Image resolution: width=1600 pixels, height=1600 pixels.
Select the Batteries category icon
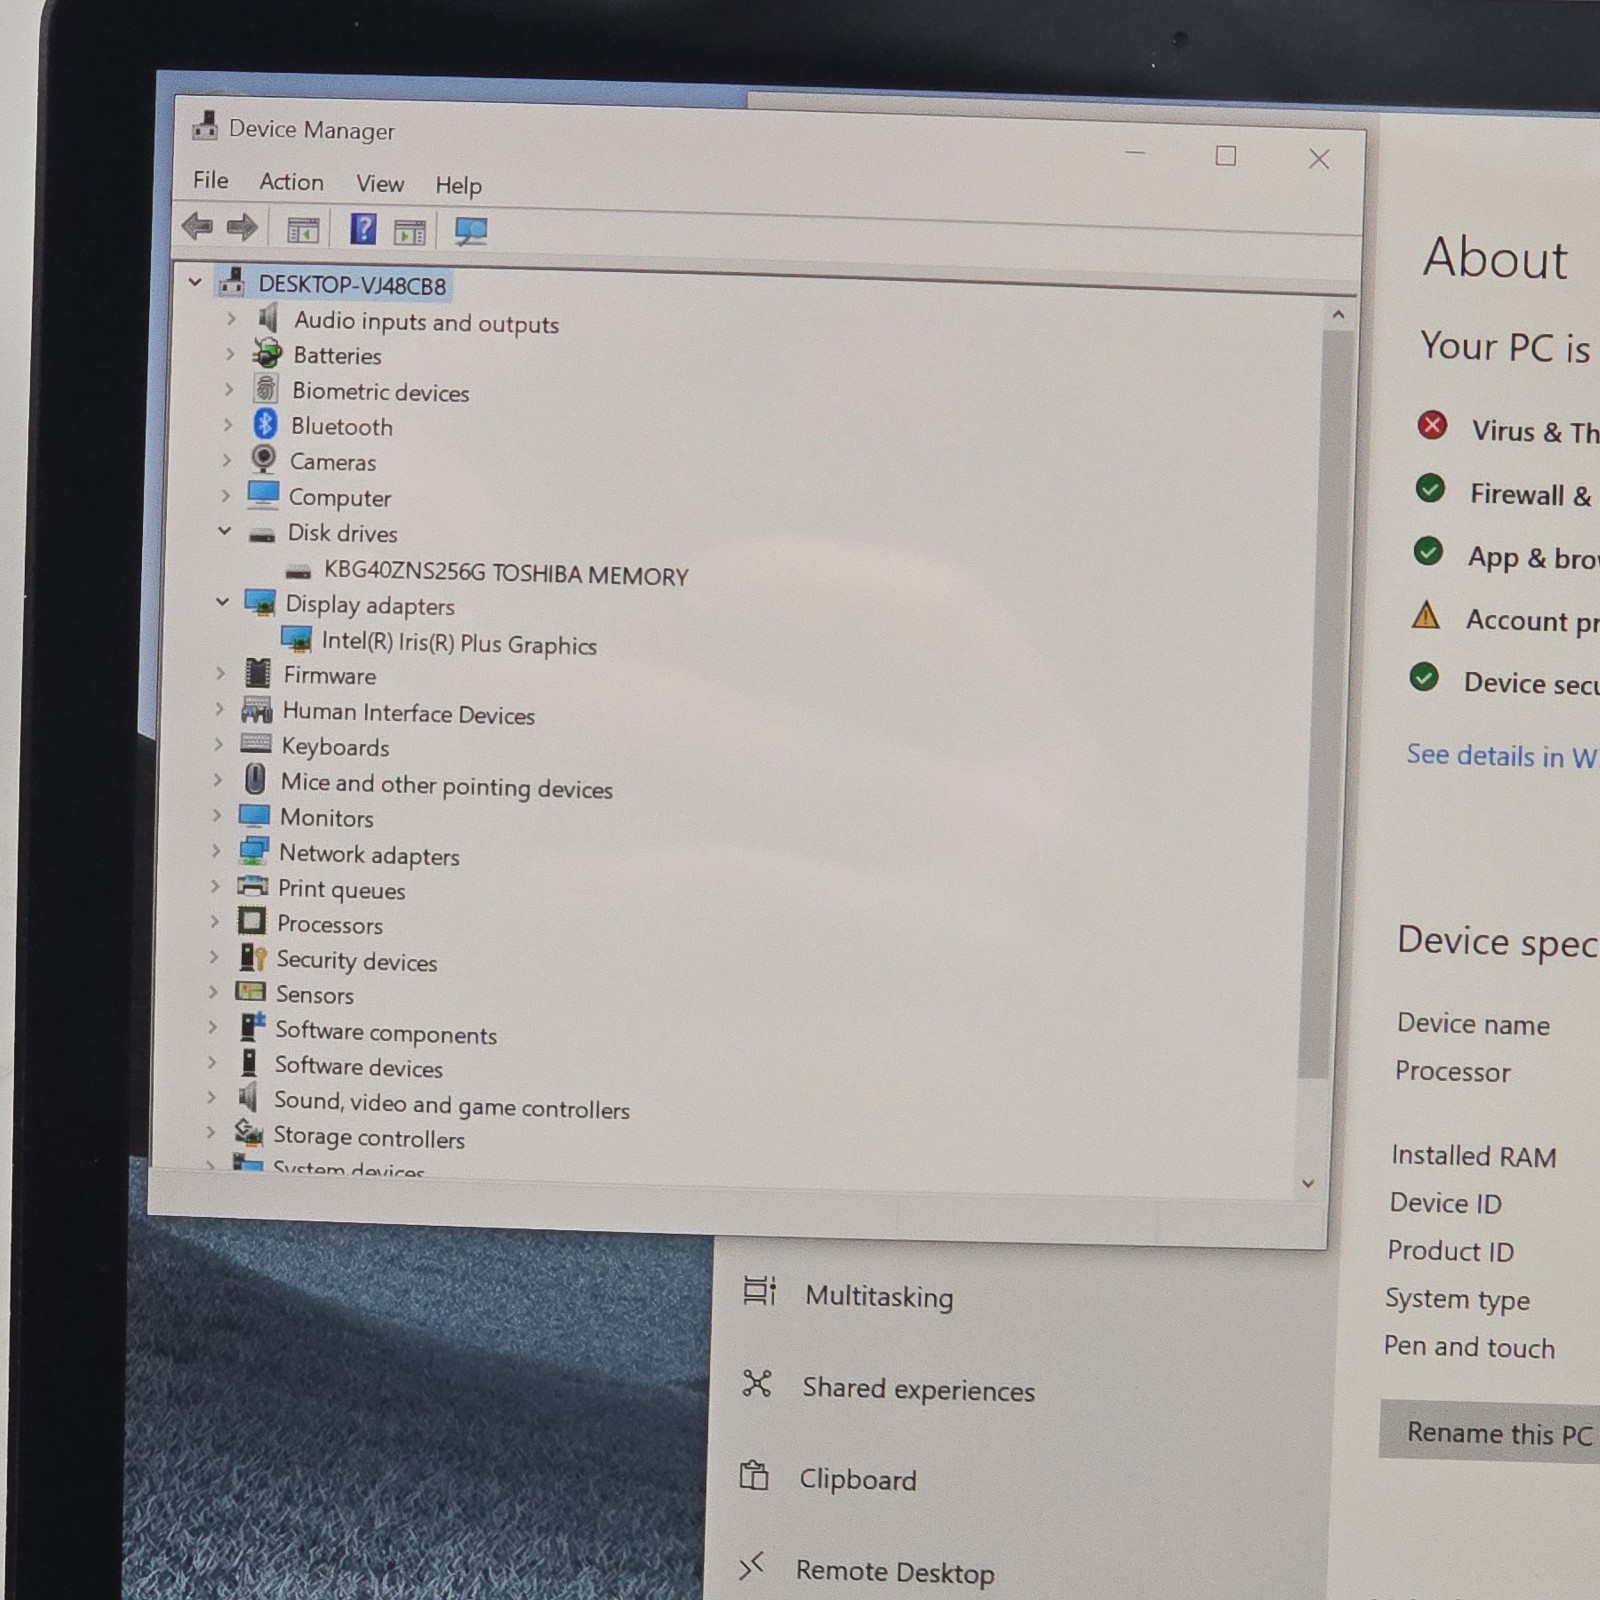[267, 353]
